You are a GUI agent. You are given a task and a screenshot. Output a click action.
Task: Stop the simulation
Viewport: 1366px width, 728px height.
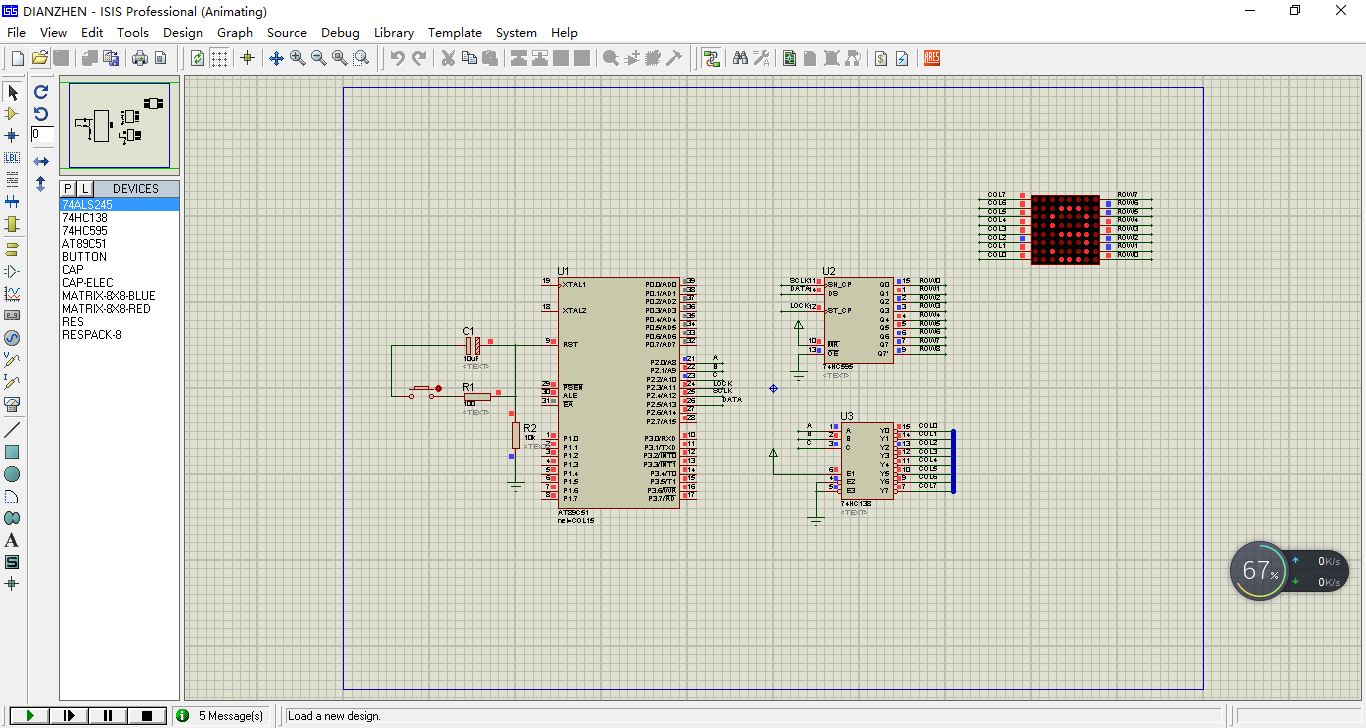tap(147, 715)
